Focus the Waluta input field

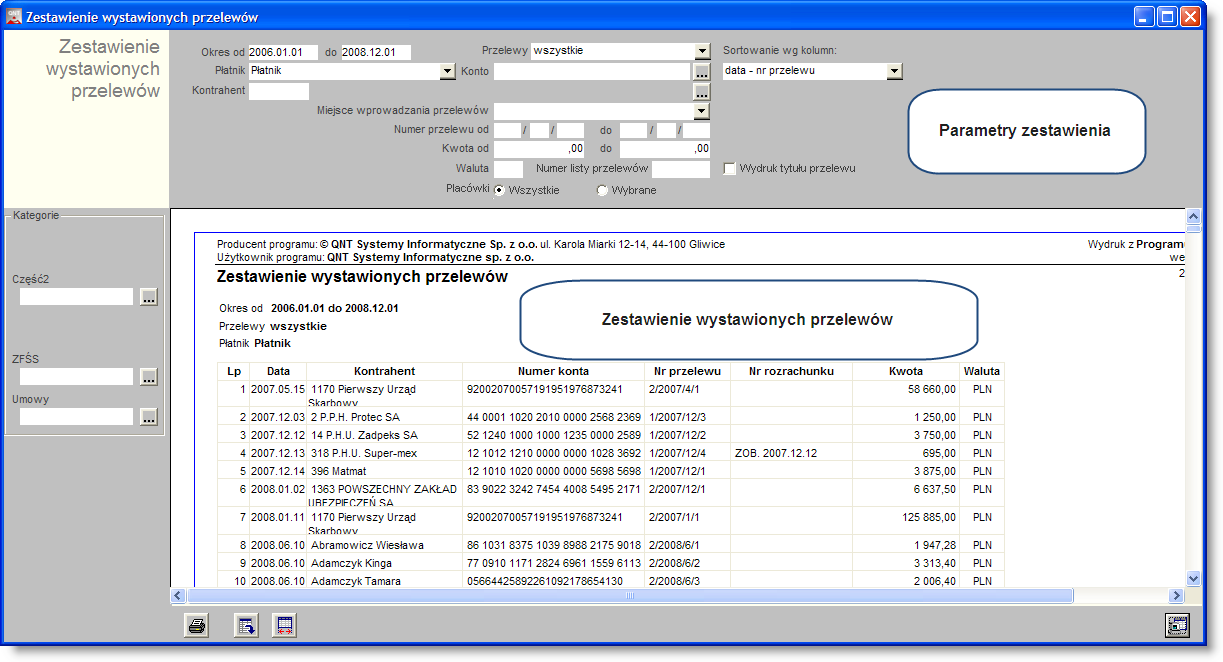(x=509, y=169)
